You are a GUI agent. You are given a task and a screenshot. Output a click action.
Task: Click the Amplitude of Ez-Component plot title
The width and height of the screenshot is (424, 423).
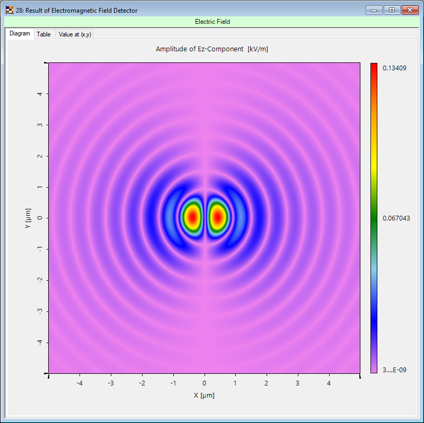point(212,49)
